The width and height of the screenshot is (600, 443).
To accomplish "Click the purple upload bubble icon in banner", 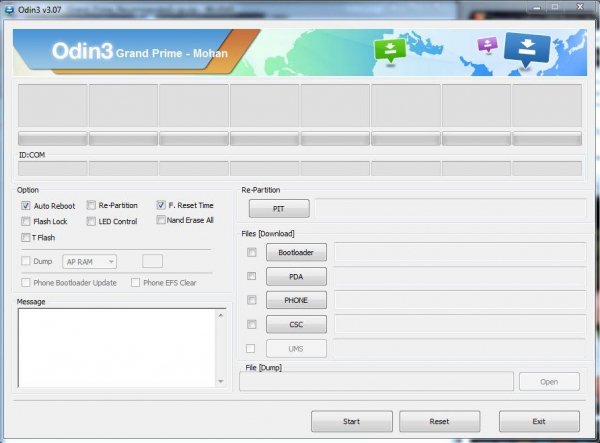I will 488,45.
